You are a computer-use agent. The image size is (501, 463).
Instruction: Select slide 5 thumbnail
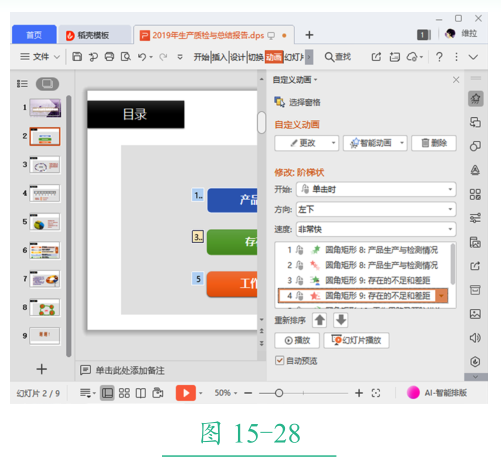[x=45, y=222]
